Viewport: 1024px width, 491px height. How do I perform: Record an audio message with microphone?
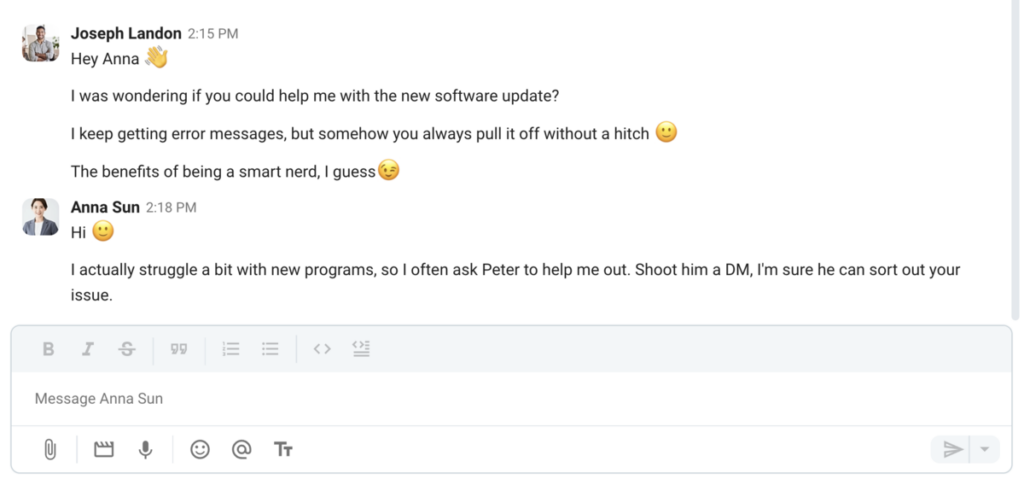click(x=145, y=450)
